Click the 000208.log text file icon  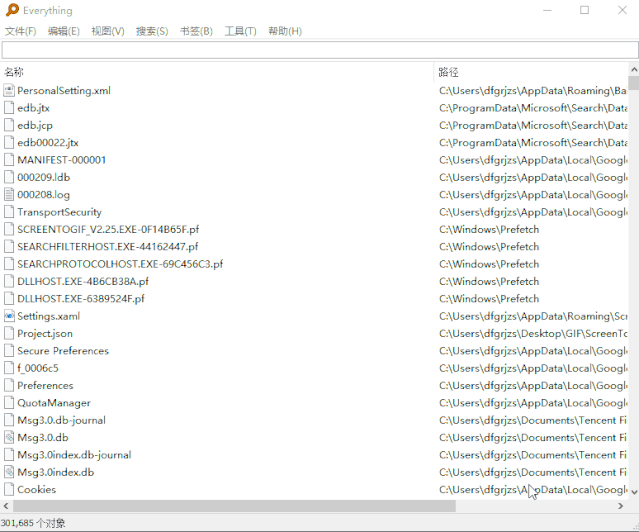pos(9,194)
